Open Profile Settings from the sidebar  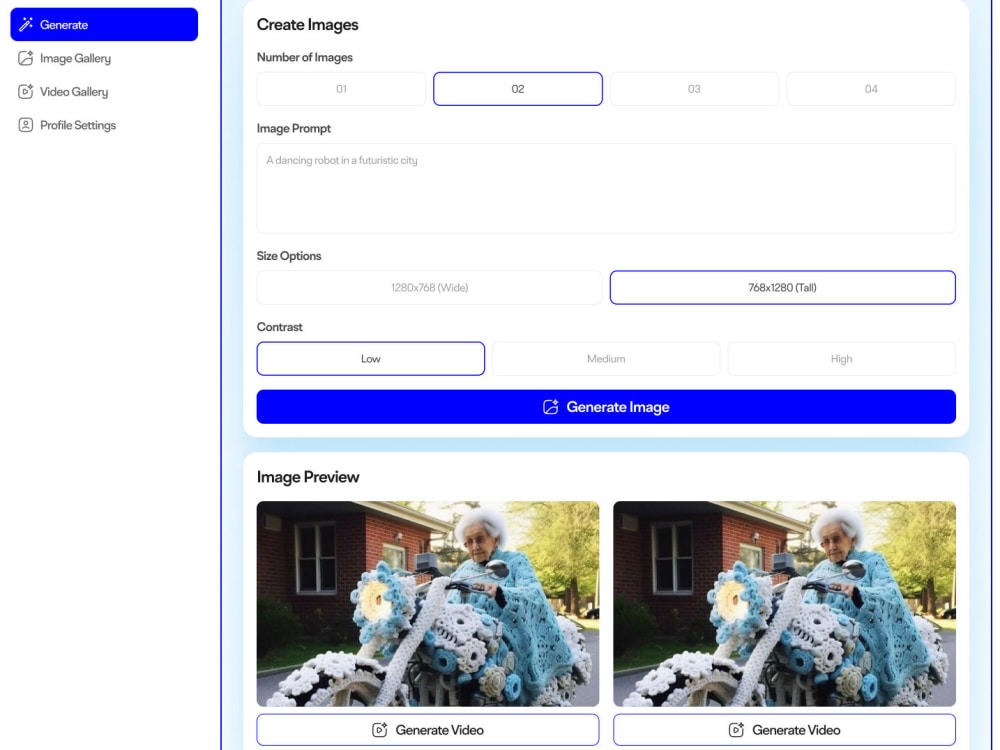click(104, 125)
